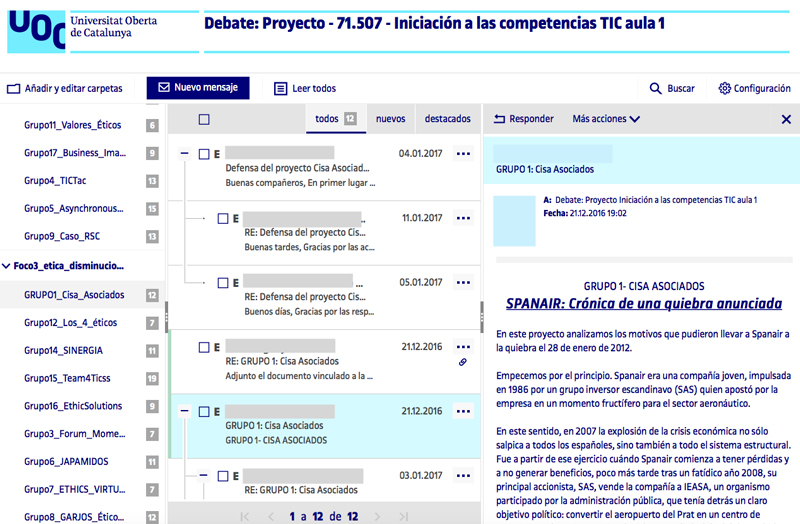
Task: Check the message dated 04.01.2017
Action: coord(204,154)
